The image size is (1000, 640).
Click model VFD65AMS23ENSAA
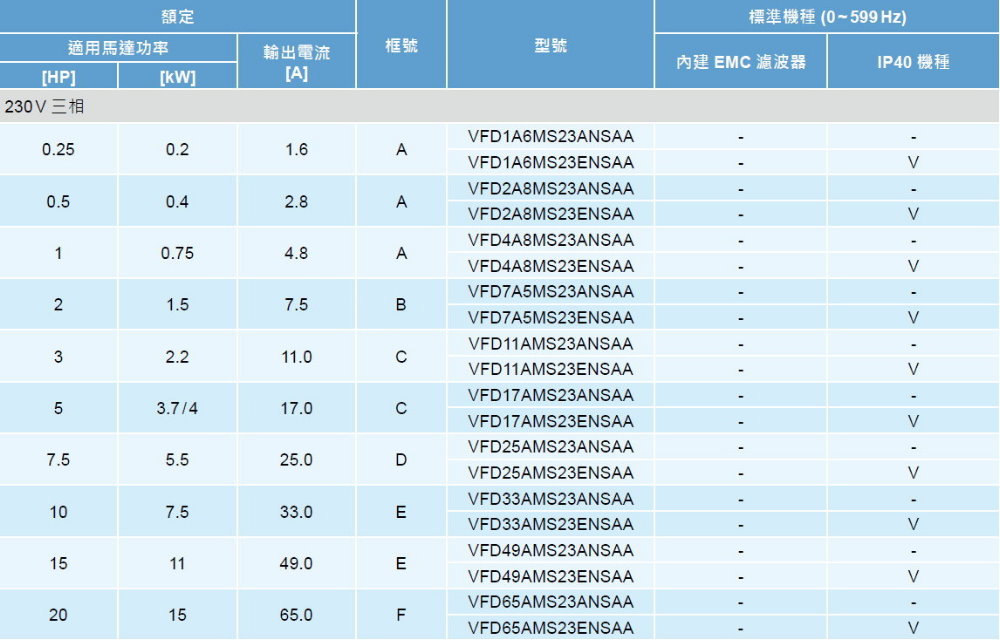550,628
